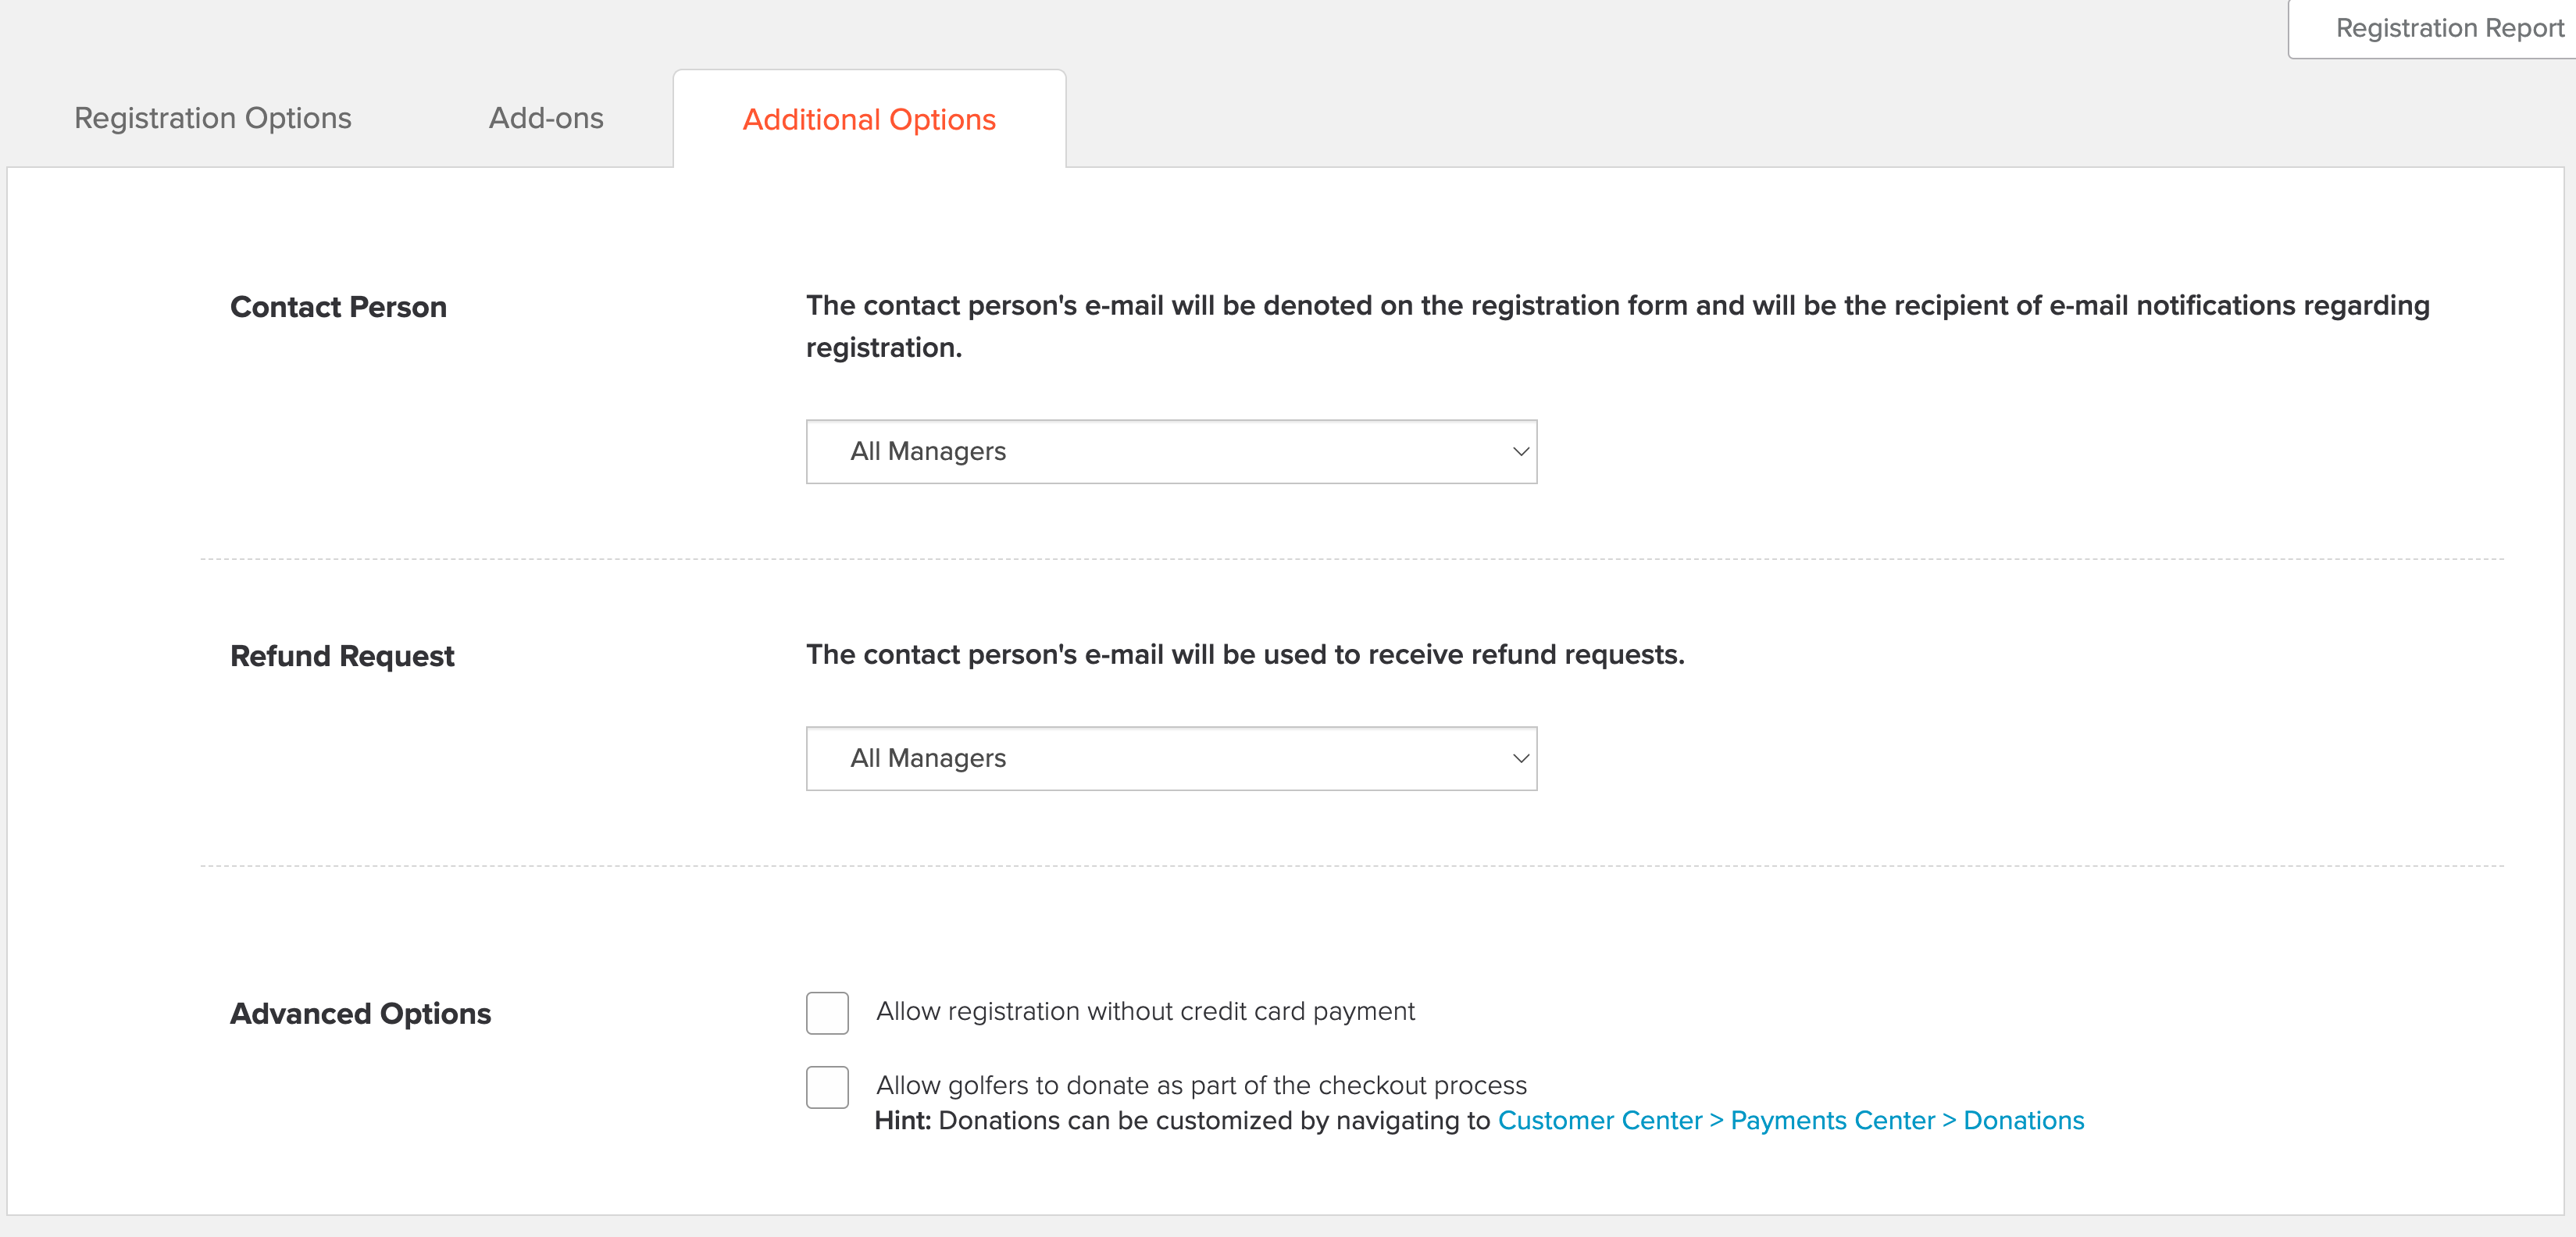Click the Refund Request section heading
2576x1237 pixels.
tap(342, 656)
